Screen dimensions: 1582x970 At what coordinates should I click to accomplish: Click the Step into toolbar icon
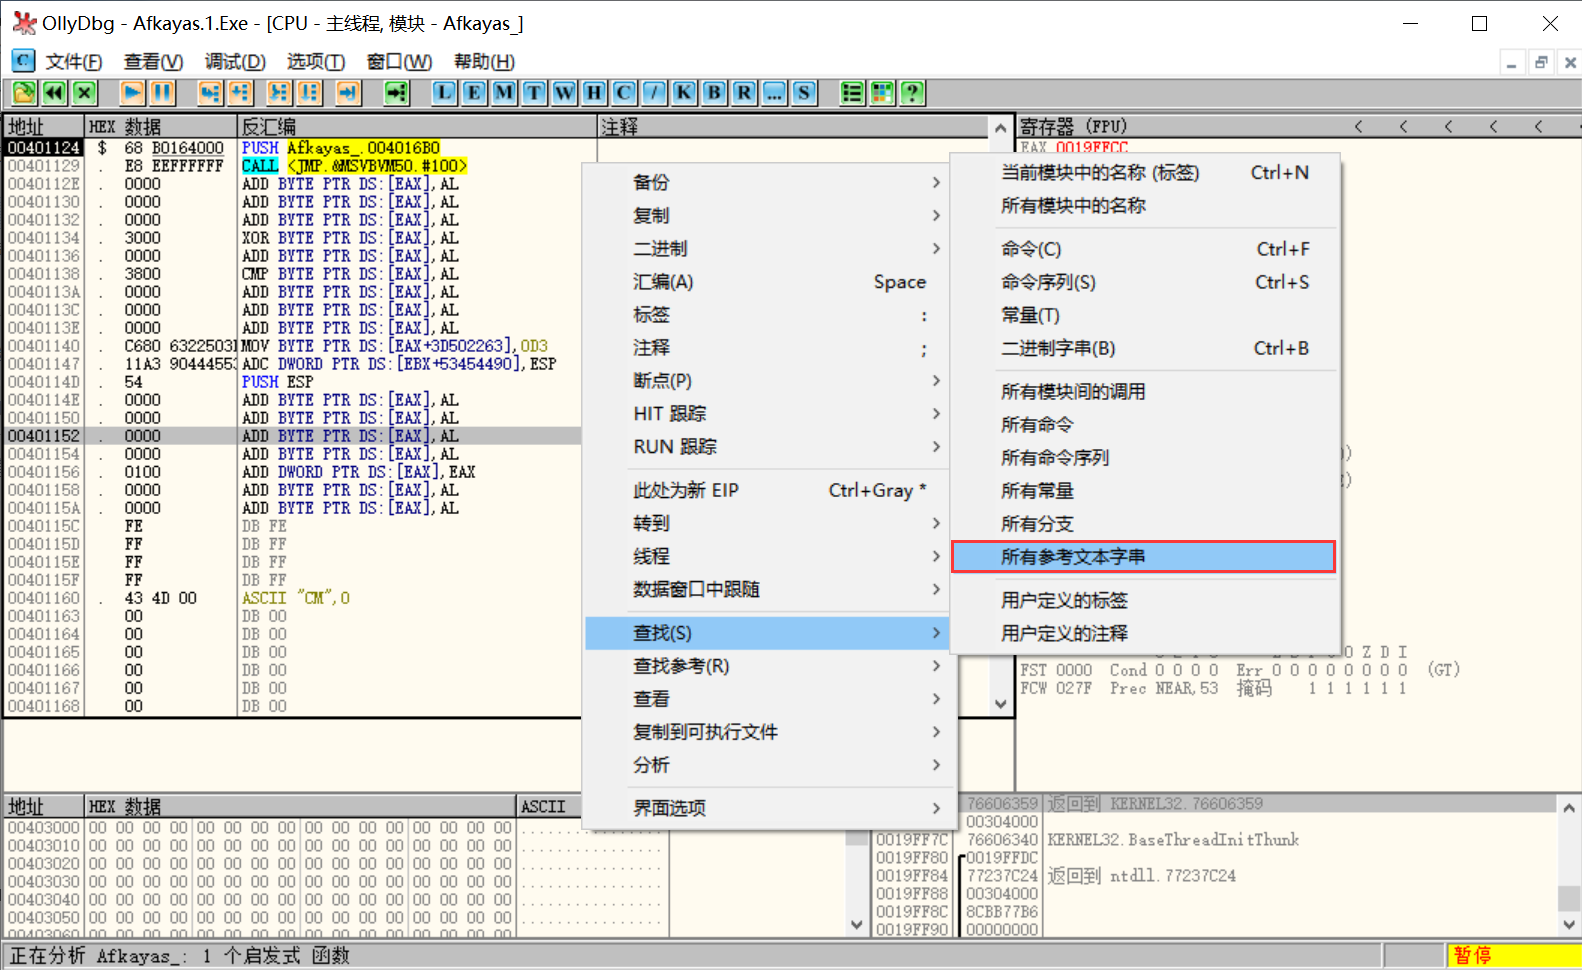click(210, 93)
